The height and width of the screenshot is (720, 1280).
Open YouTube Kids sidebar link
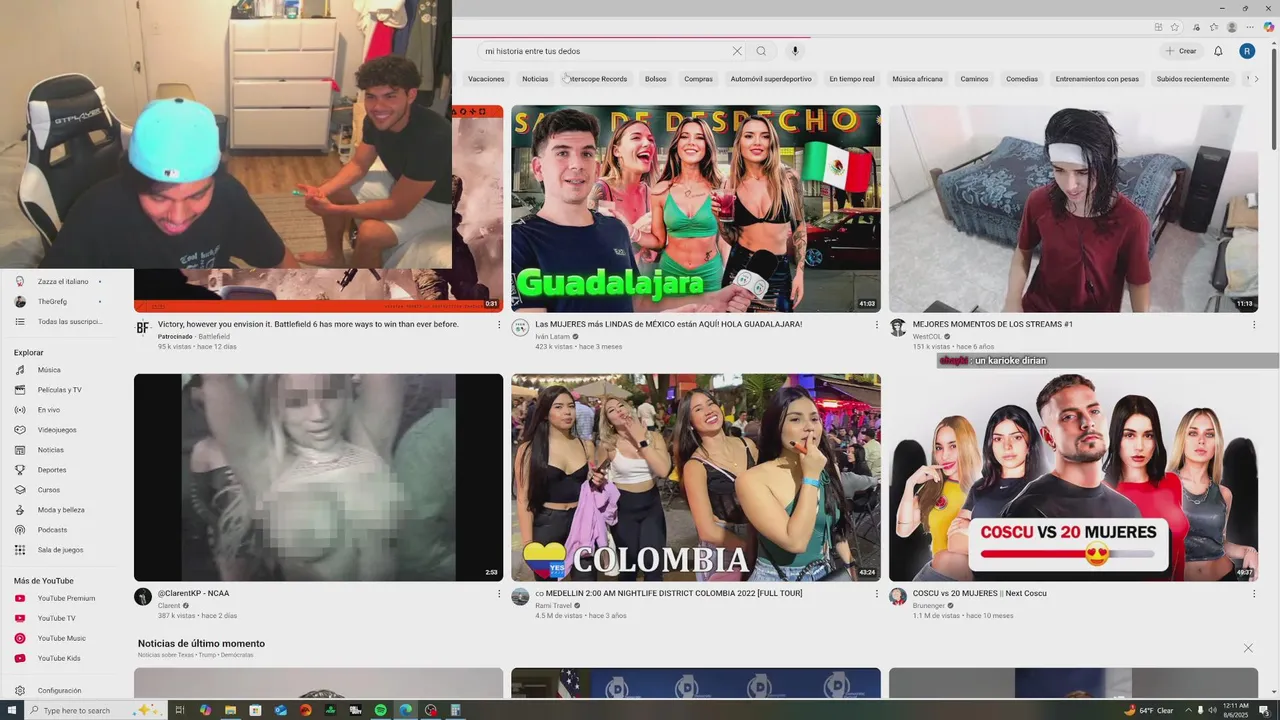60,658
